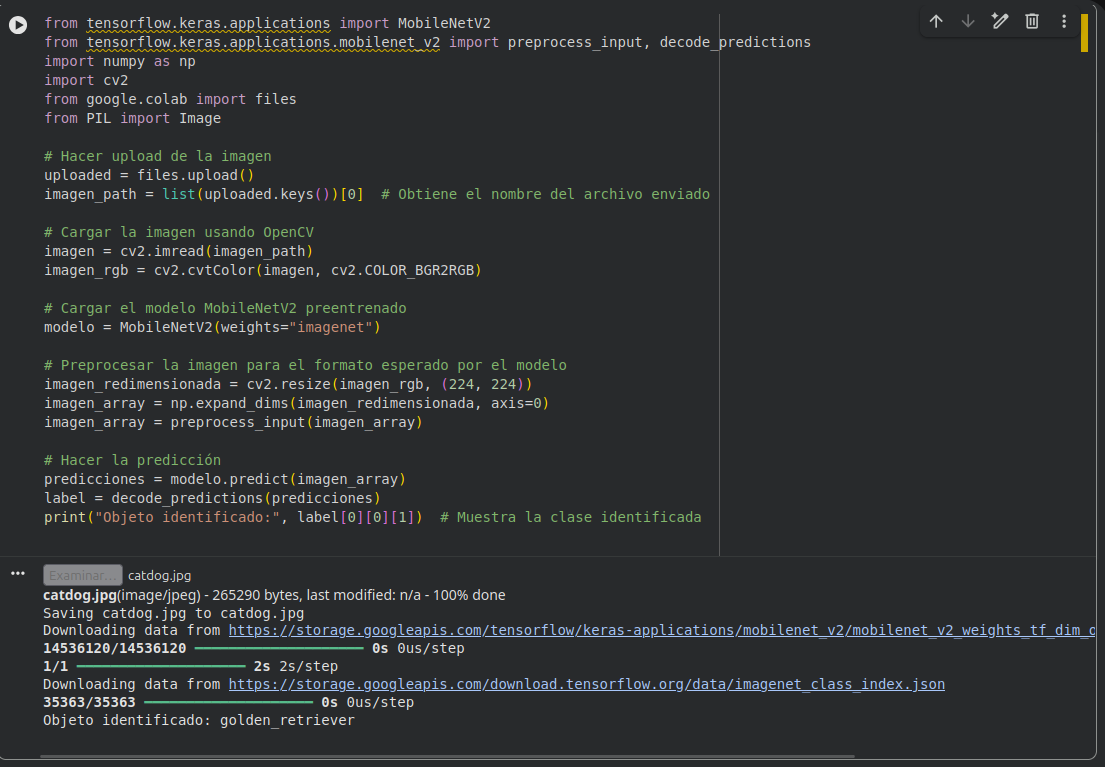Click '# Cargar el modelo MobileNetV2 preentrenado' comment
Image resolution: width=1105 pixels, height=767 pixels.
[226, 309]
